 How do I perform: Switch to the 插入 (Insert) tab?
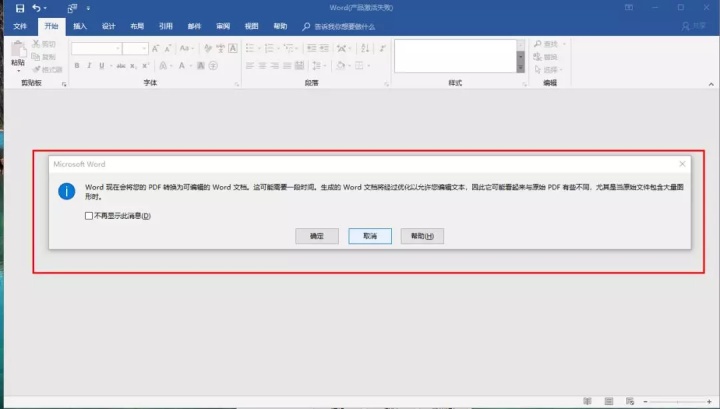click(80, 26)
